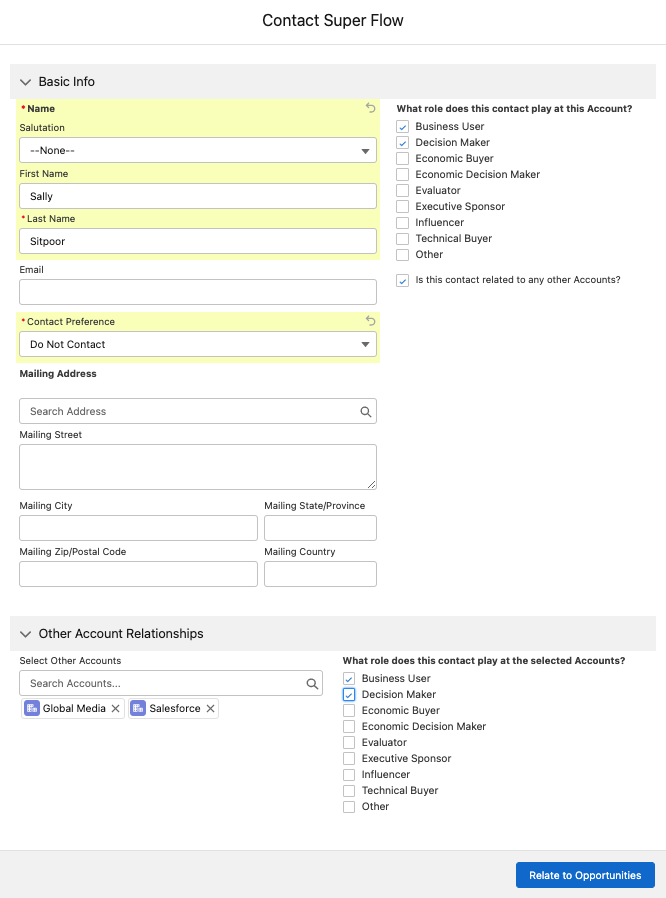Revert changes to the Name field
The image size is (666, 898).
tap(370, 107)
